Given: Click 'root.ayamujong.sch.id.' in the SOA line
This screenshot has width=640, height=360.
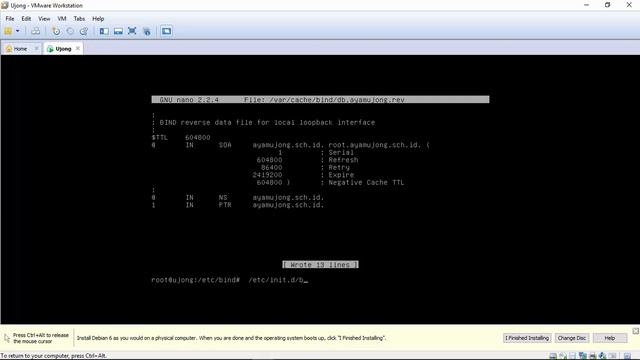Looking at the screenshot, I should [374, 145].
